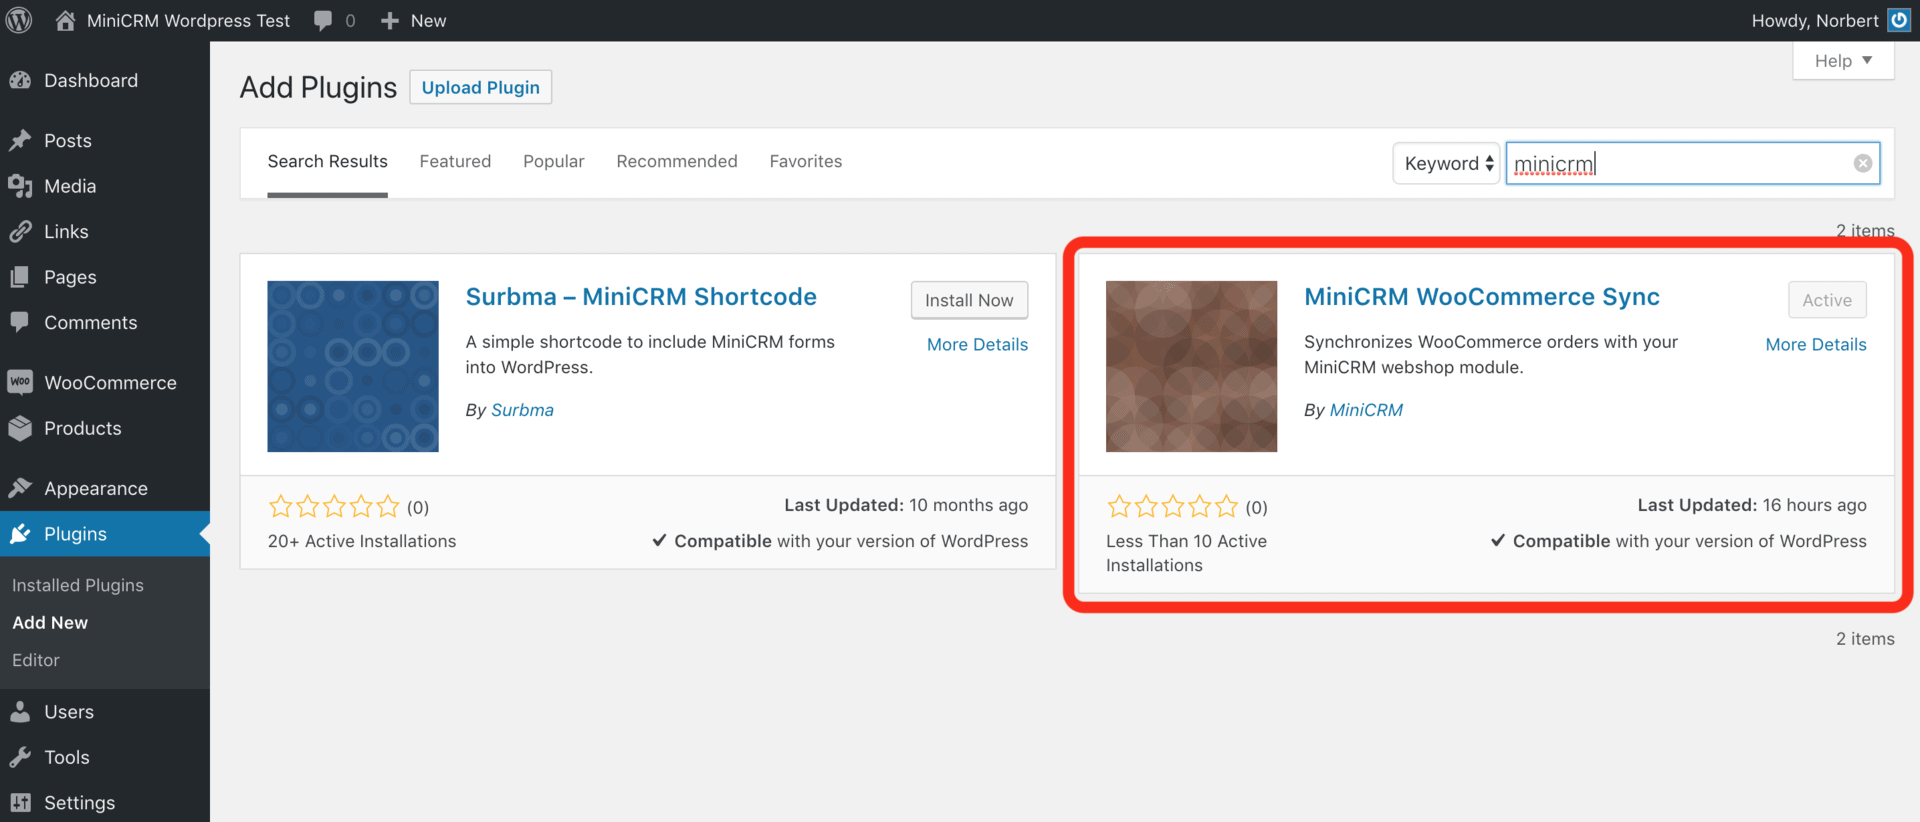Screen dimensions: 1920x822
Task: Switch to the Popular tab
Action: [553, 162]
